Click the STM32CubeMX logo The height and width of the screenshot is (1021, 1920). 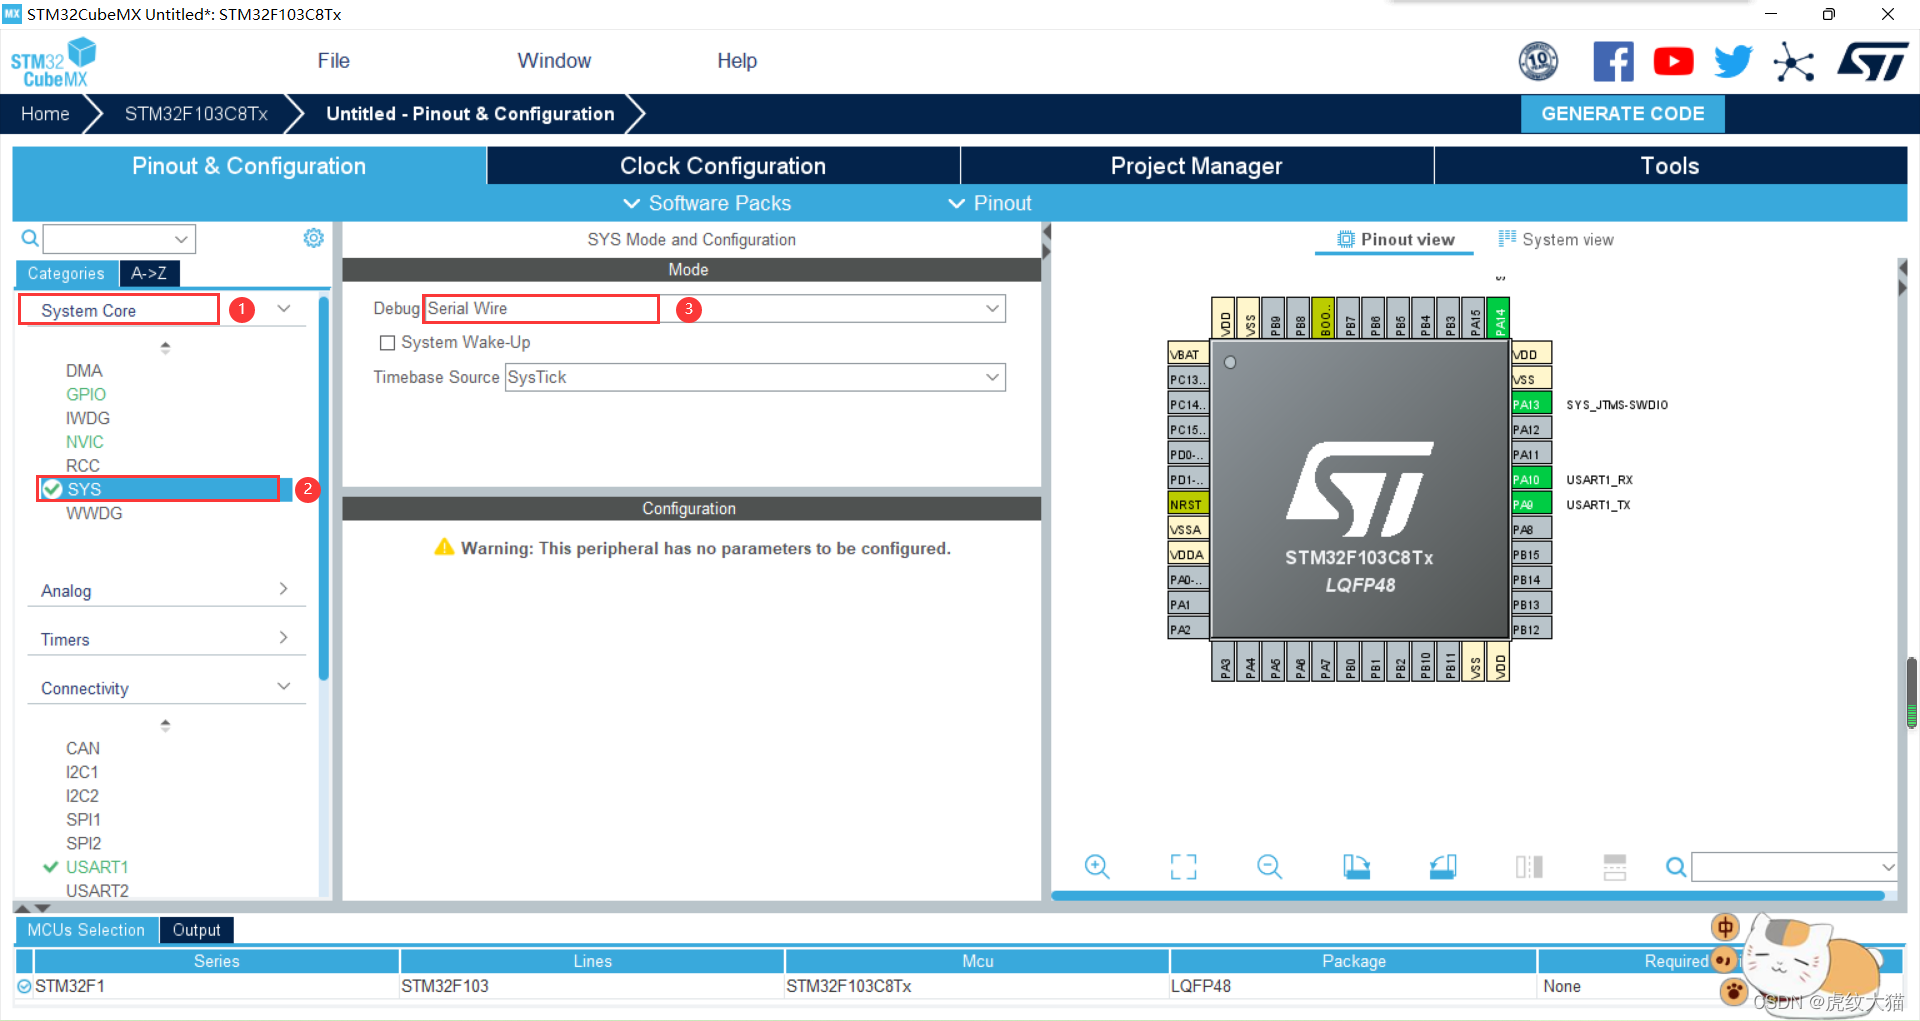pos(53,62)
